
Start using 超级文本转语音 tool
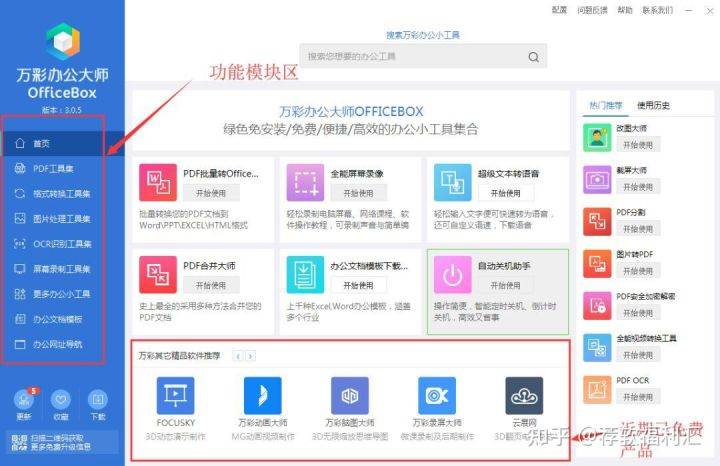506,193
